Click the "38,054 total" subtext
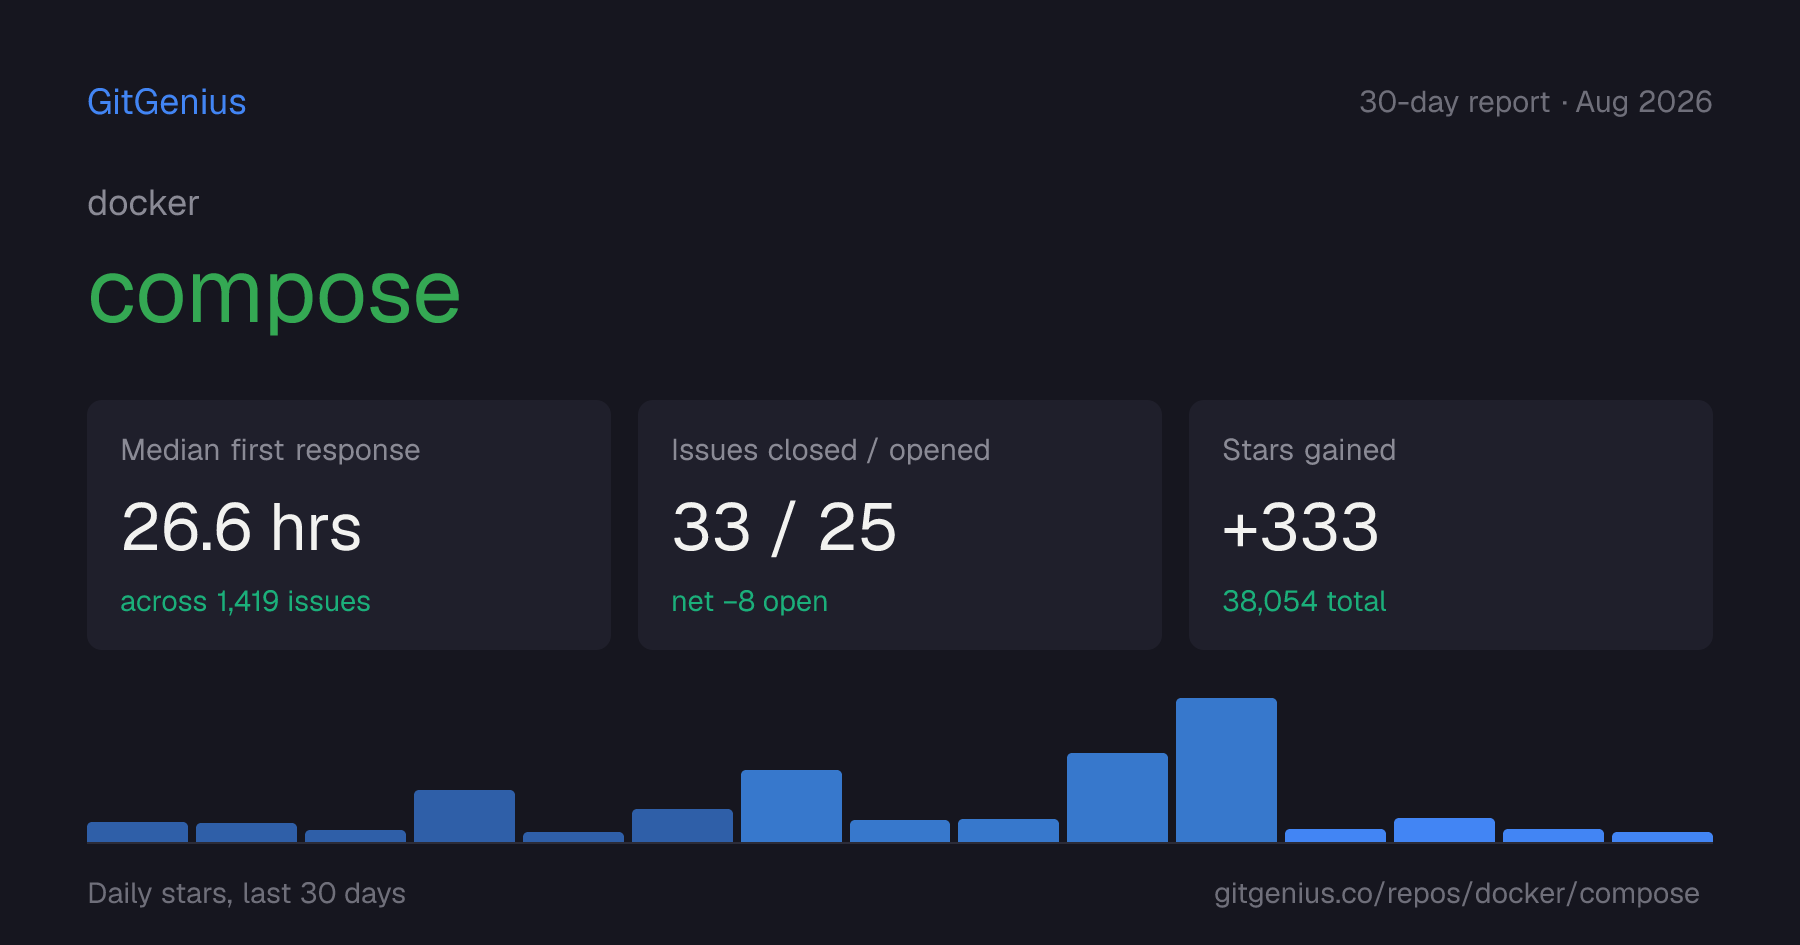The height and width of the screenshot is (945, 1800). point(1304,601)
